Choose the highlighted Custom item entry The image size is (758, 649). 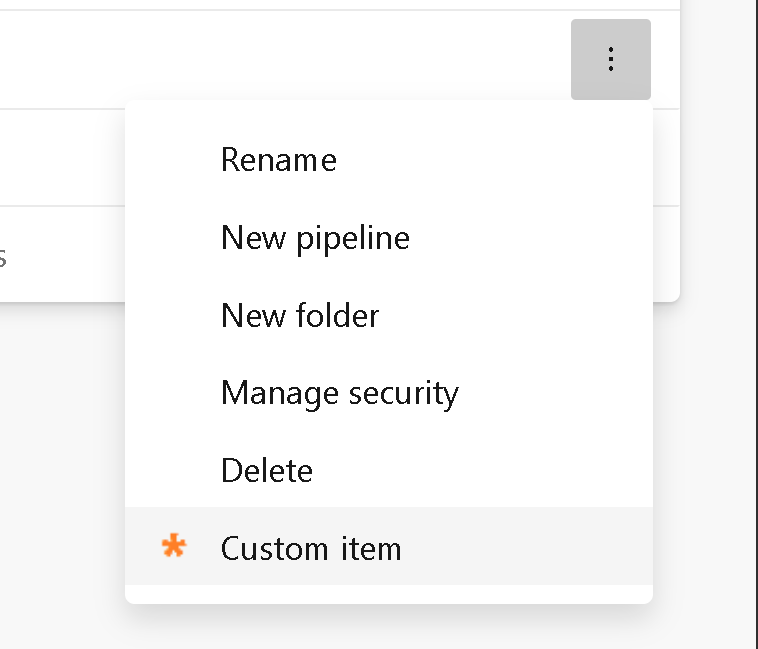pyautogui.click(x=311, y=548)
